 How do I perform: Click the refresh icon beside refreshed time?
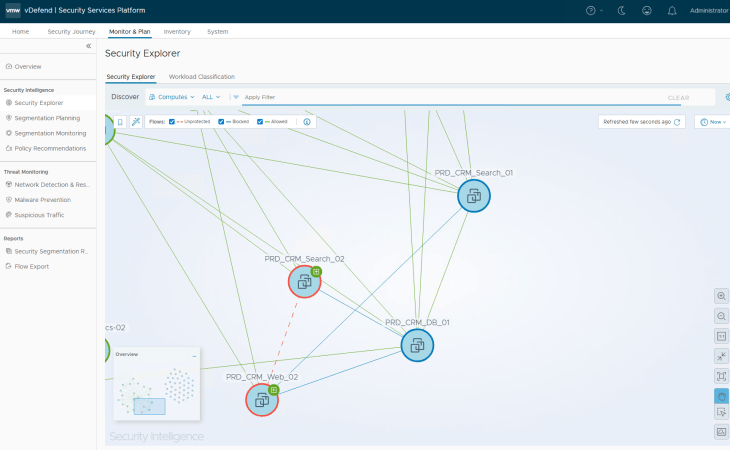pyautogui.click(x=678, y=122)
